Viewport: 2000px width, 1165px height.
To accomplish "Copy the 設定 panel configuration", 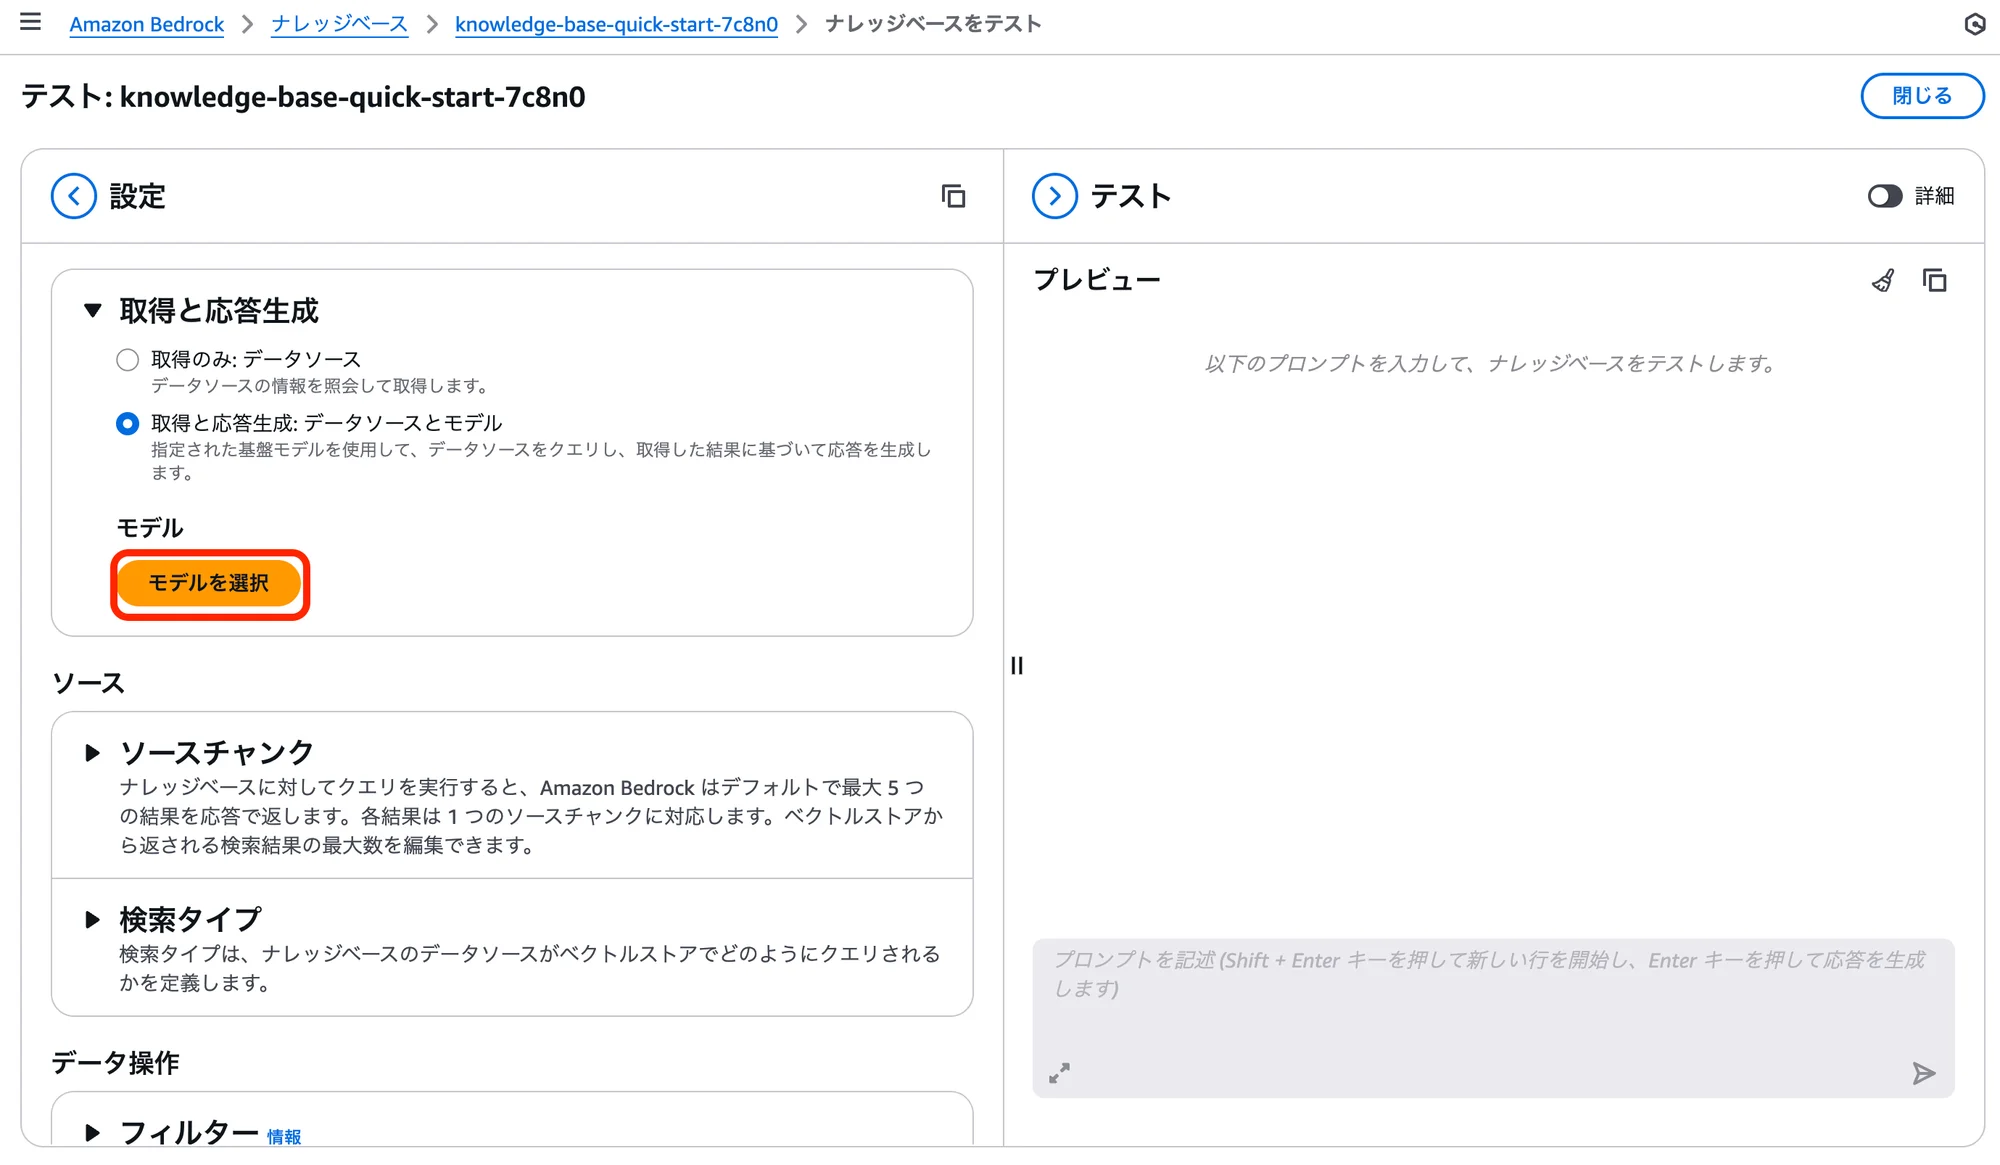I will (x=953, y=196).
